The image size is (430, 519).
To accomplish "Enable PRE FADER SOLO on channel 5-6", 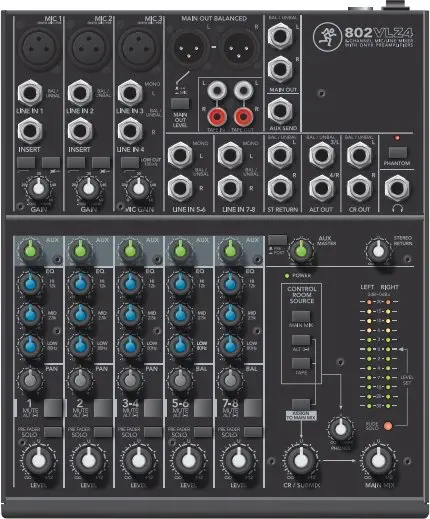I will (203, 432).
